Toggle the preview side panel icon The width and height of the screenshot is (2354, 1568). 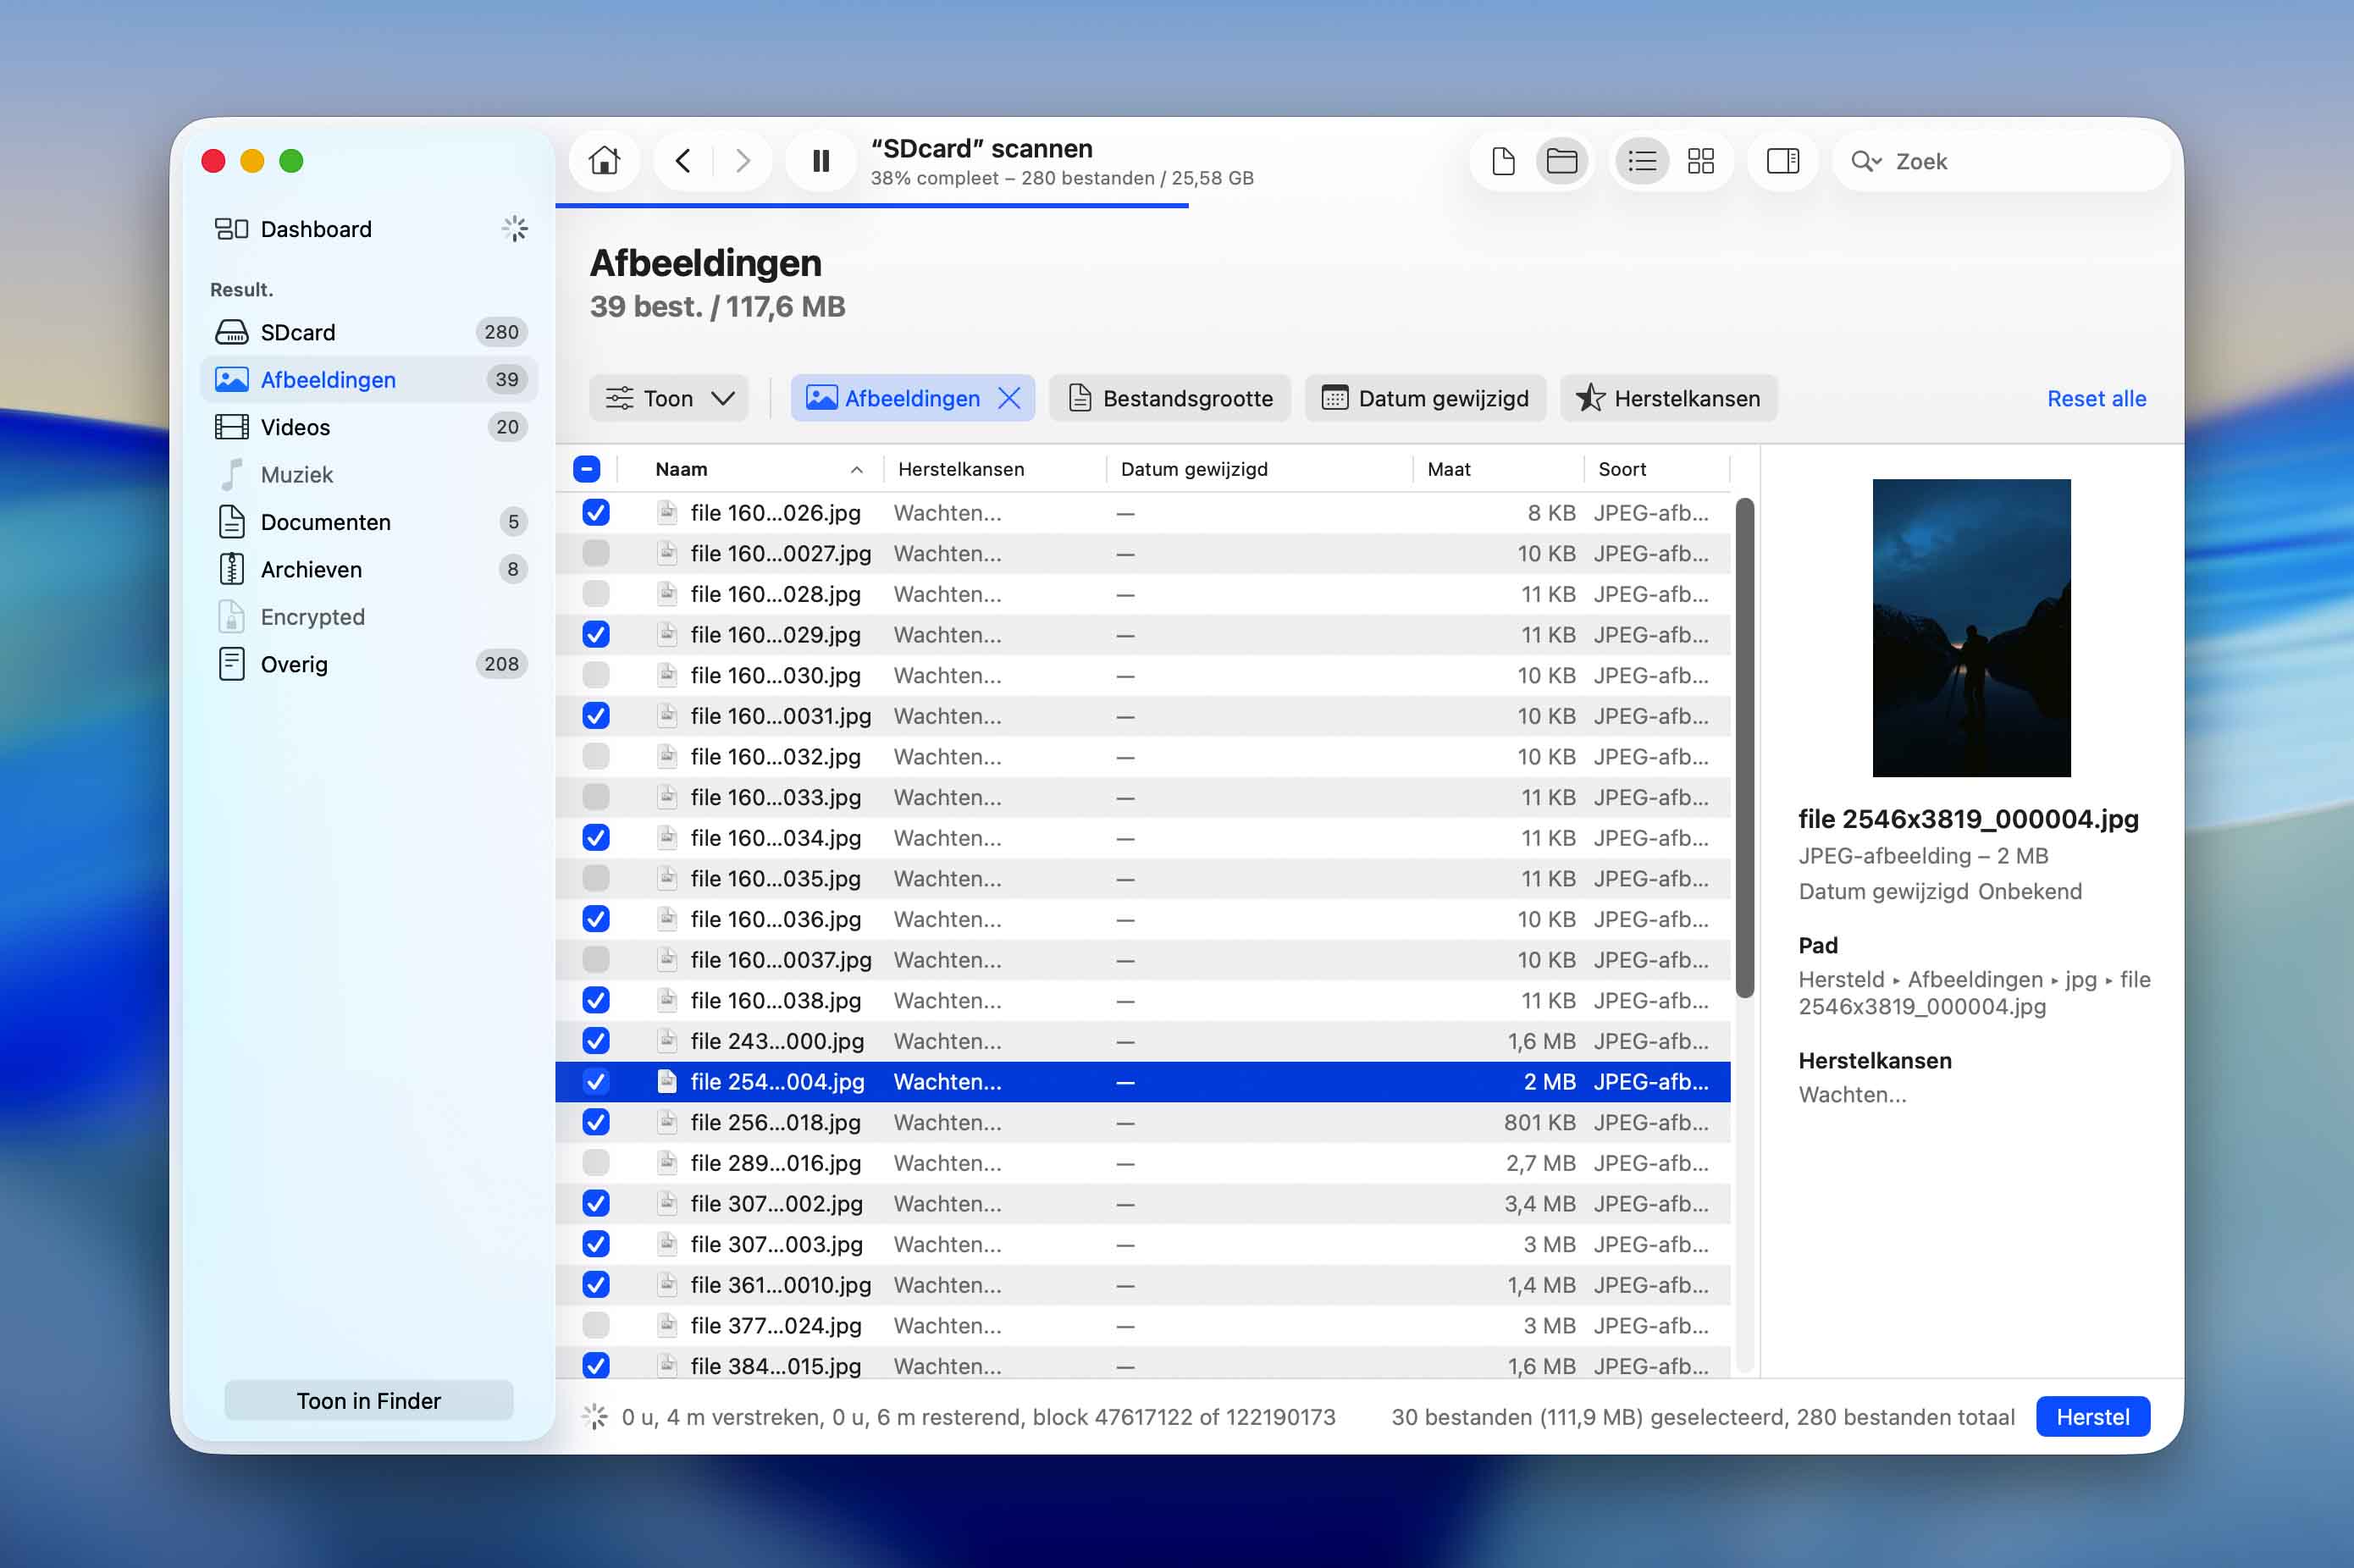pyautogui.click(x=1782, y=161)
